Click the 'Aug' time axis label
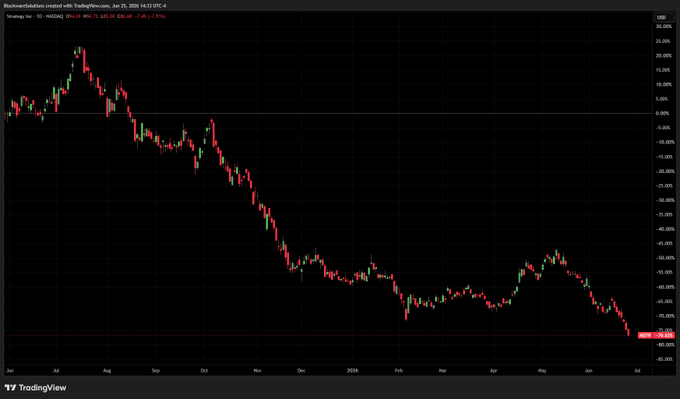Screen dimensions: 680x399 pos(107,371)
